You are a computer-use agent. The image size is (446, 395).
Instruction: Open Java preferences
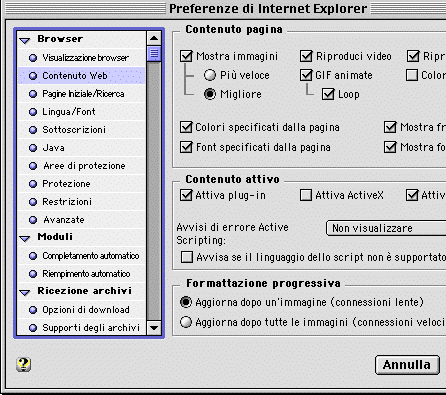82,148
